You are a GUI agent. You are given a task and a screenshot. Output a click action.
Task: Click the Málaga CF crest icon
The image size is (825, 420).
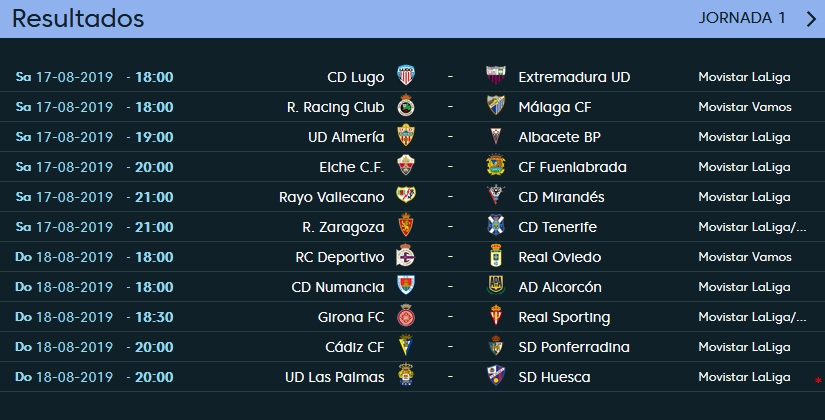pos(496,105)
